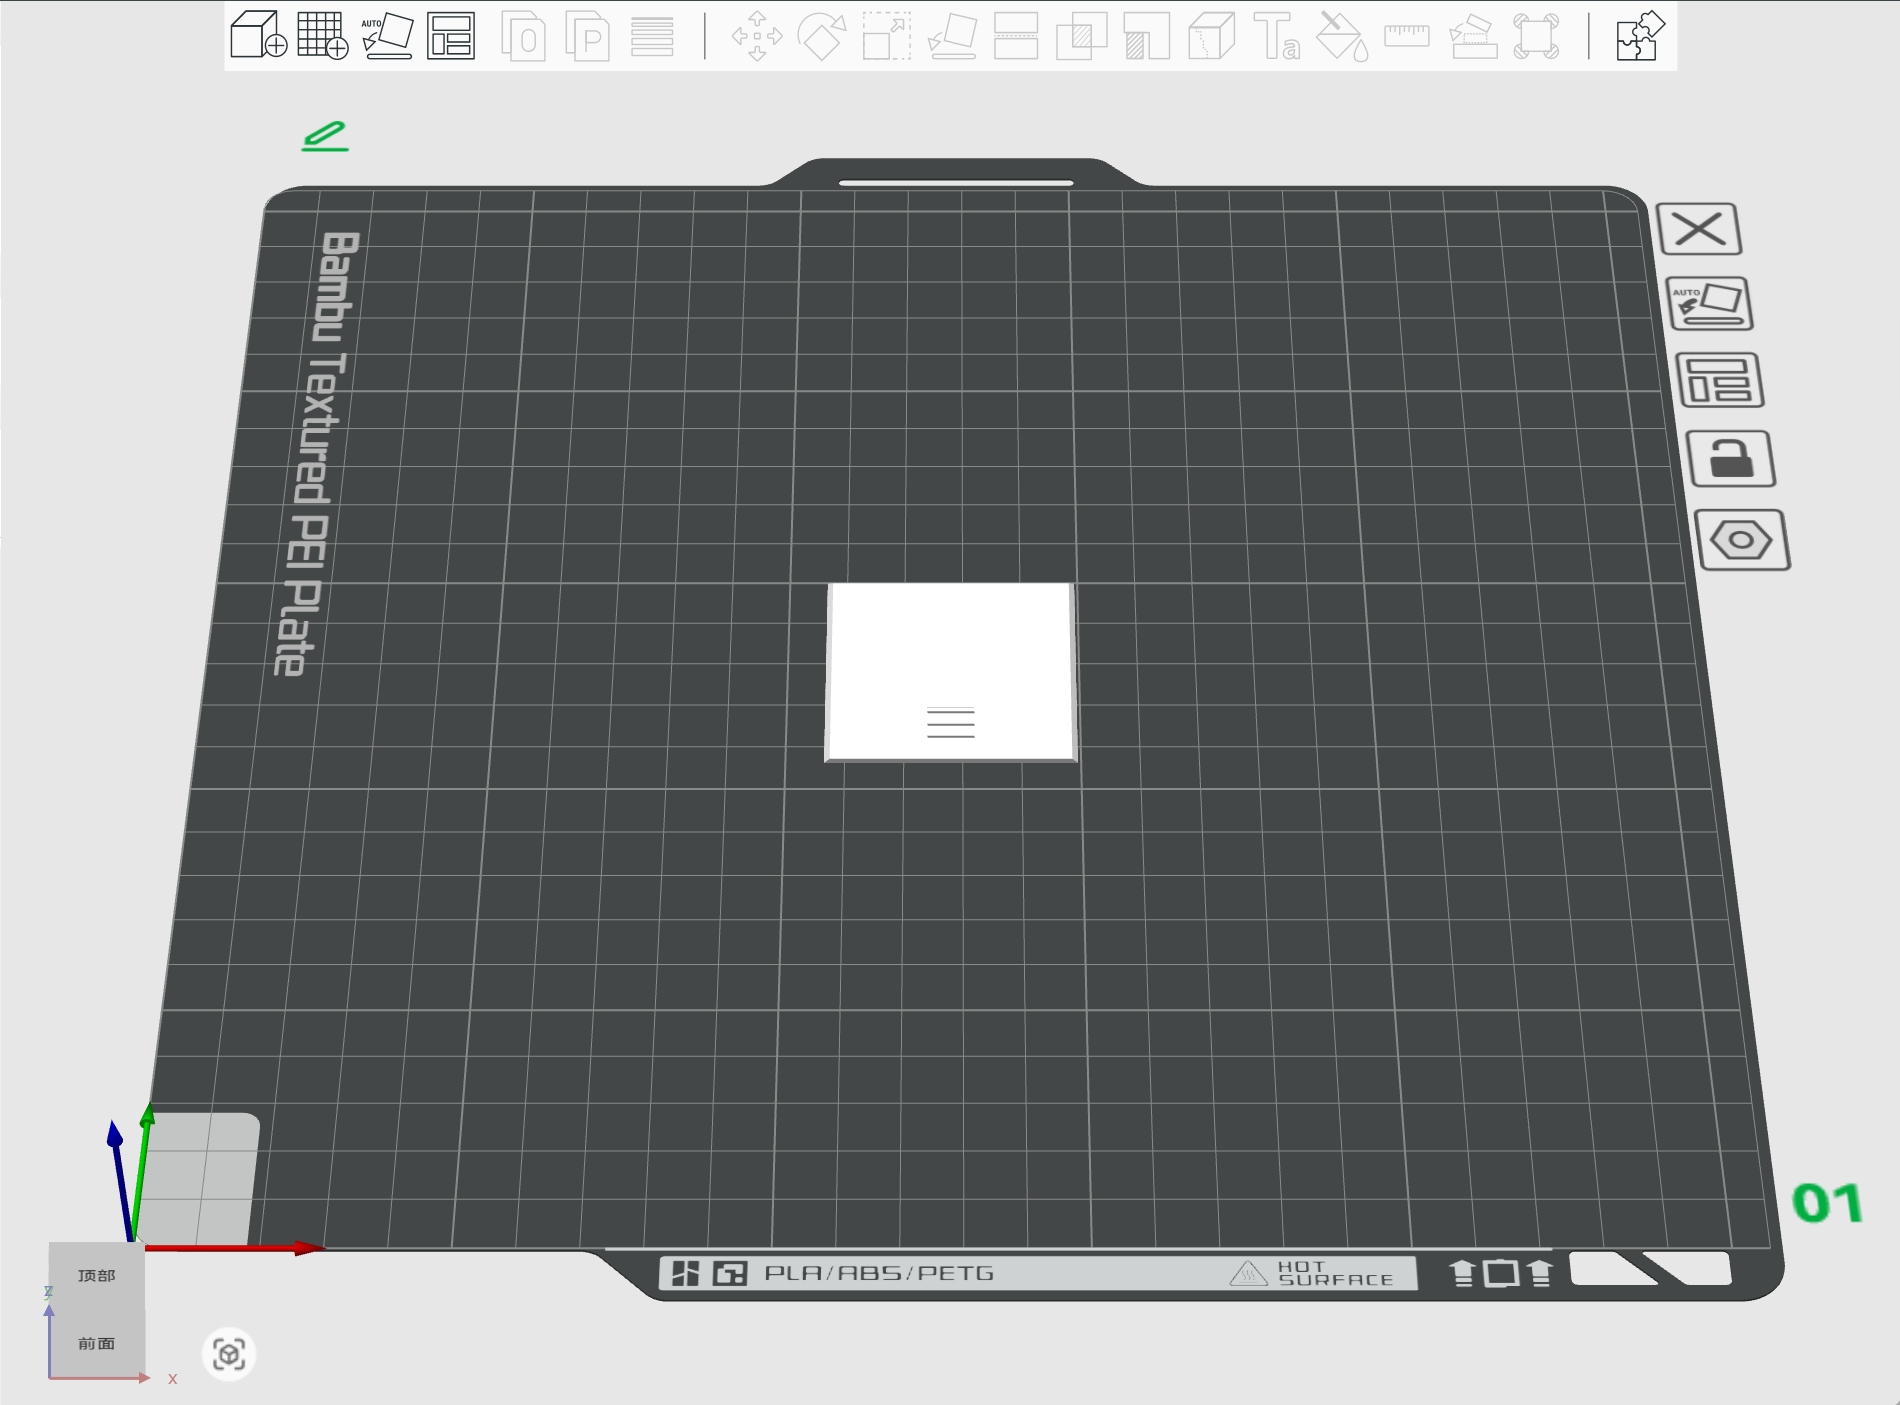Select the Scale tool

(887, 36)
